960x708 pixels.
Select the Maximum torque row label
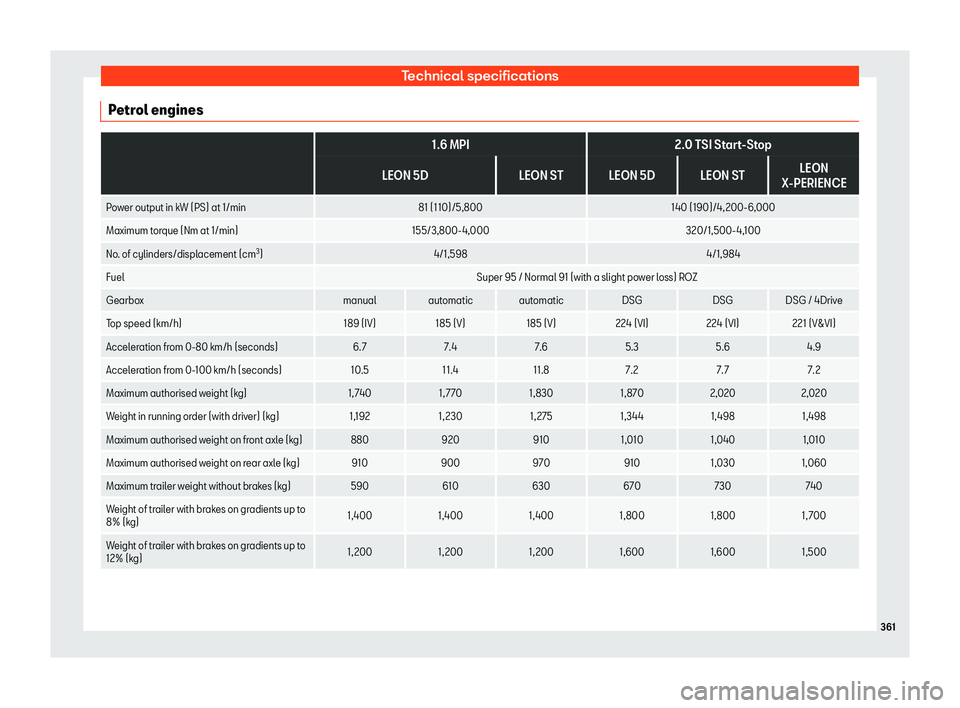[x=171, y=230]
